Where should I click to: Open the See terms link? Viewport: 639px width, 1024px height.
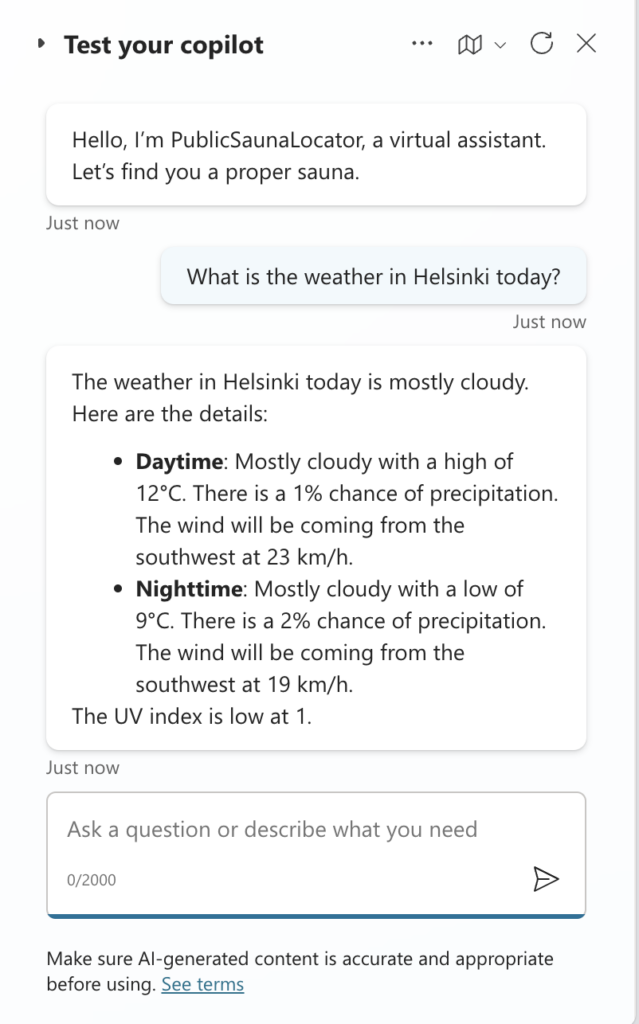[x=202, y=984]
